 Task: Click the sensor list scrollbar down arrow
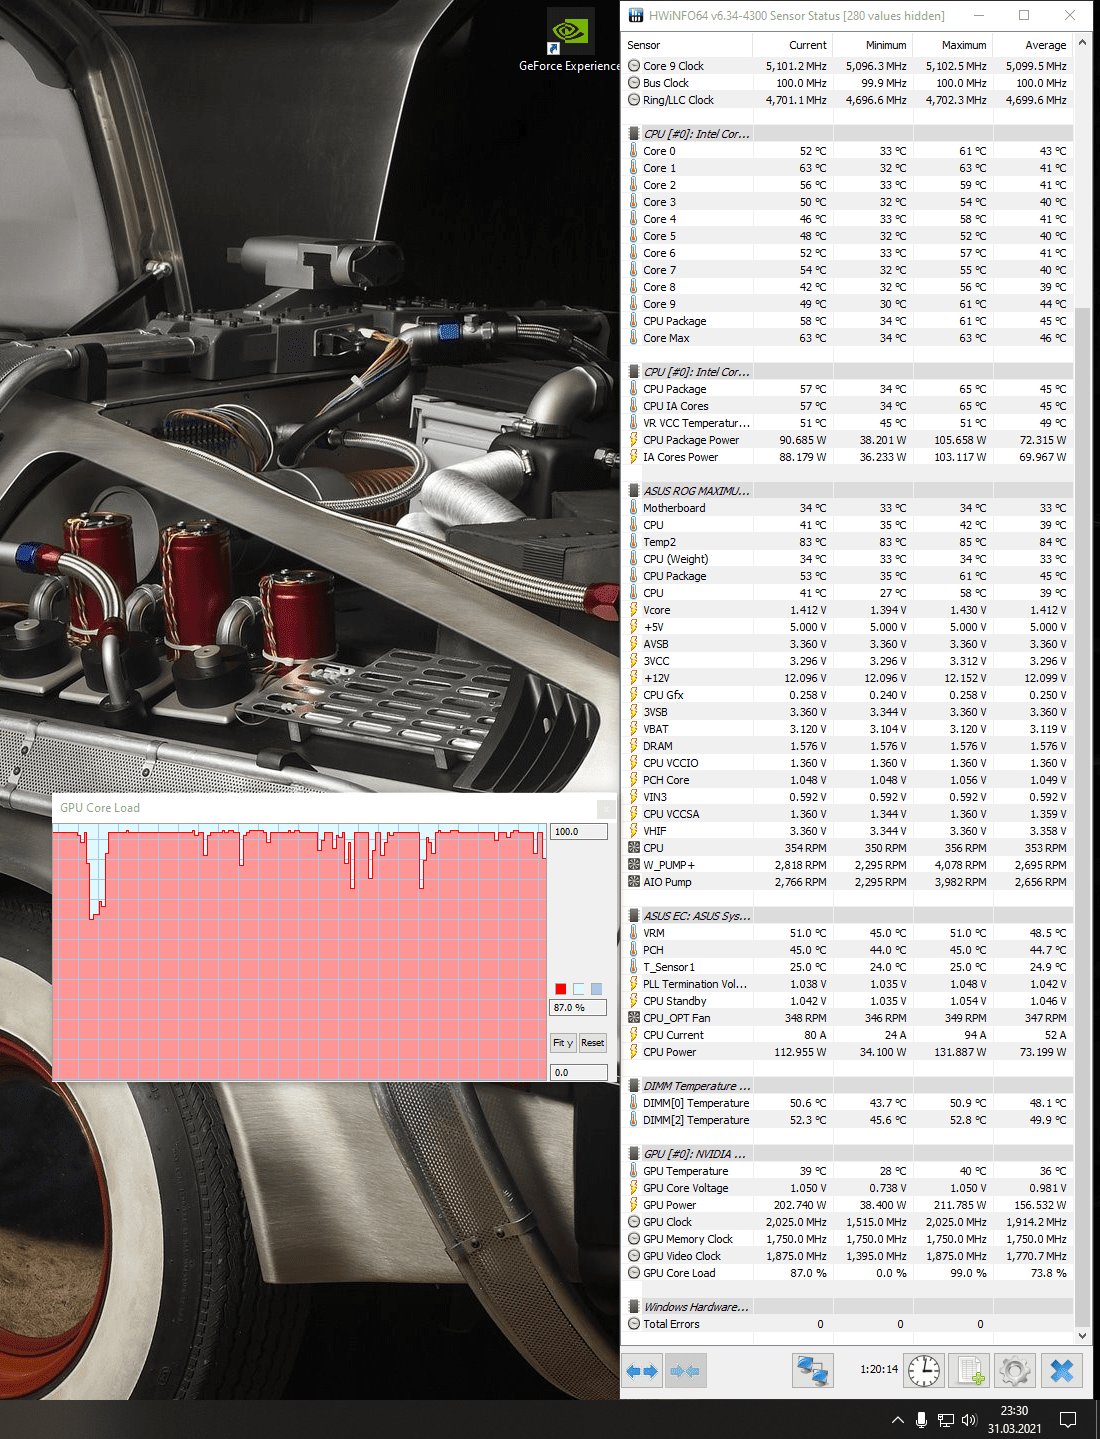tap(1082, 1336)
